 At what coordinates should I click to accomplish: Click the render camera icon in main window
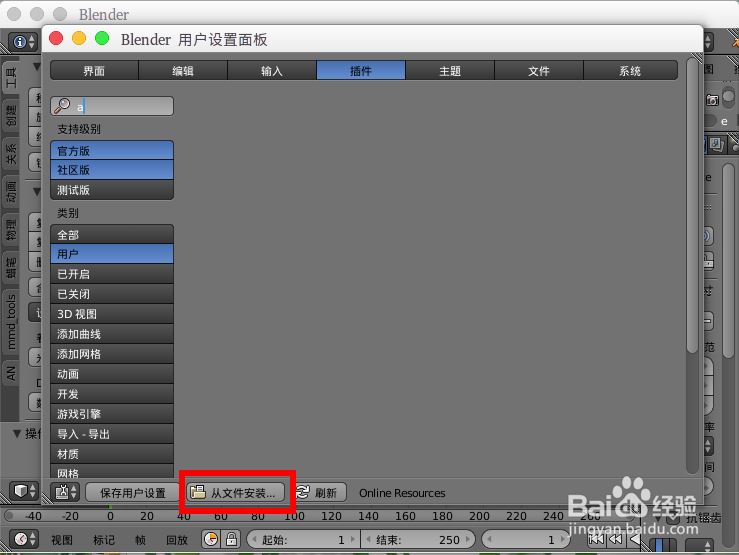point(712,100)
